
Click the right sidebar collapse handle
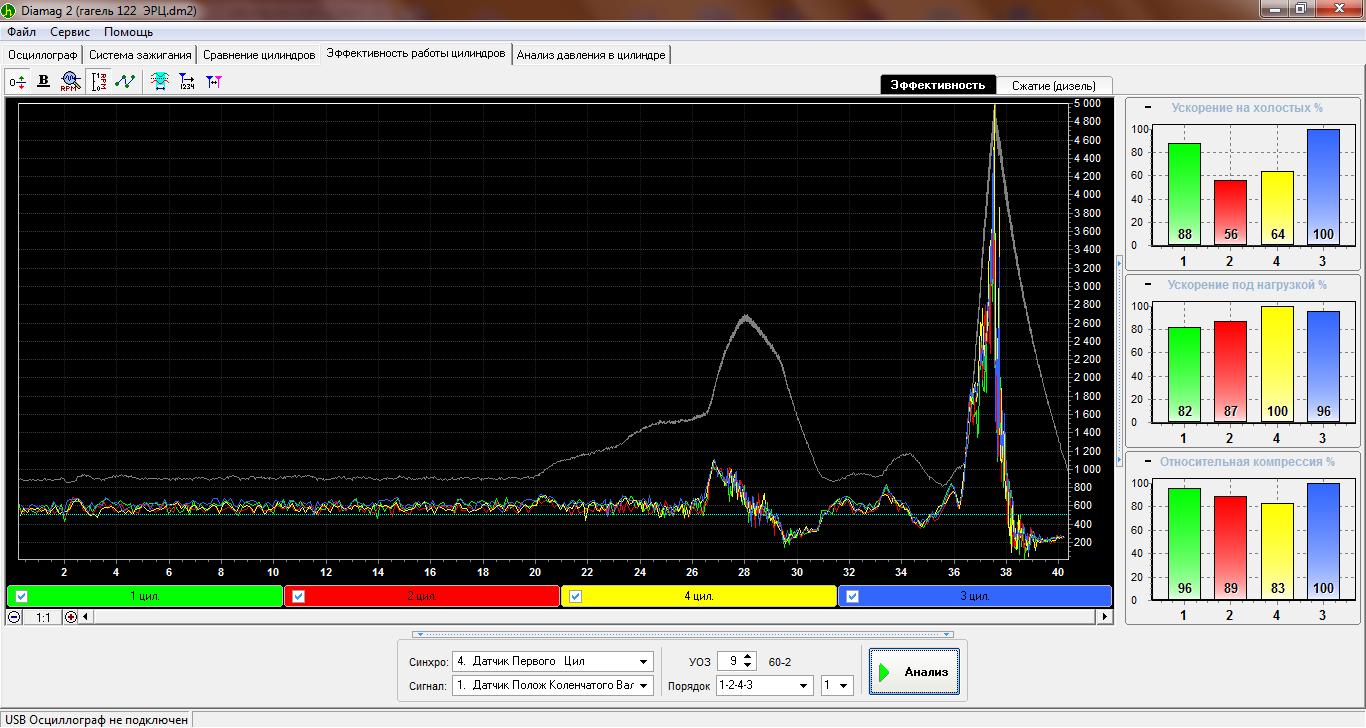click(x=1119, y=362)
